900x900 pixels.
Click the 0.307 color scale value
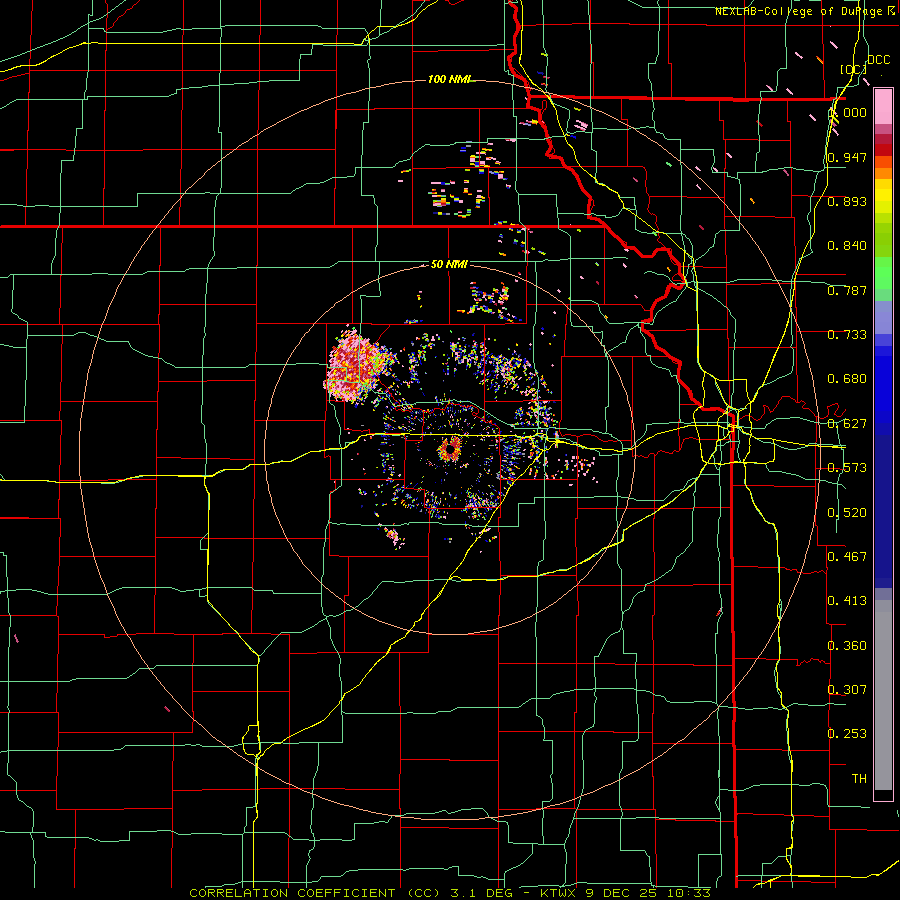pyautogui.click(x=847, y=689)
